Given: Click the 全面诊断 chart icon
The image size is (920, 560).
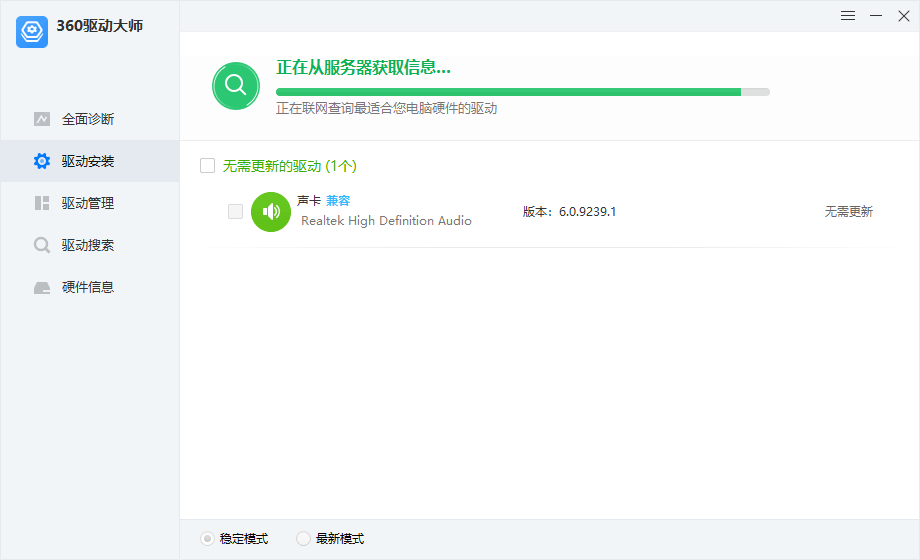Looking at the screenshot, I should click(42, 119).
